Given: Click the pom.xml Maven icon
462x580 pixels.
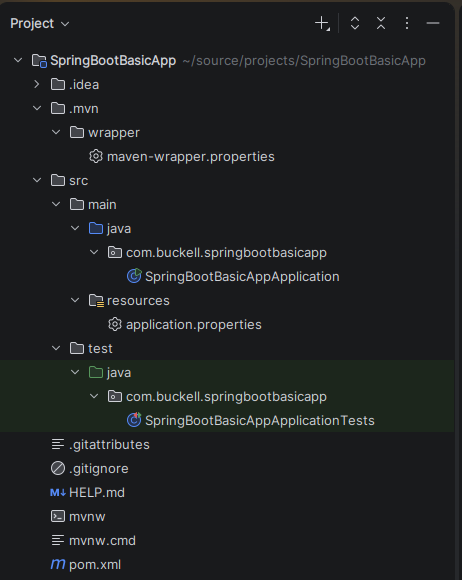Looking at the screenshot, I should 58,564.
